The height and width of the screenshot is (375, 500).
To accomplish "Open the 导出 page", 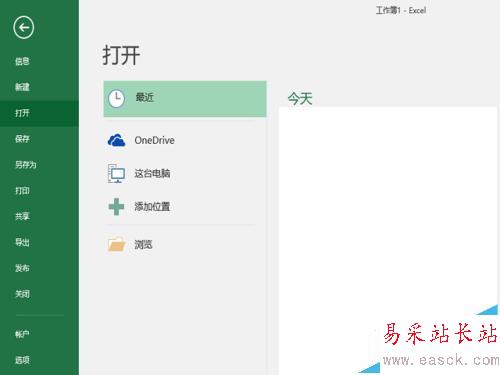I will pos(22,242).
